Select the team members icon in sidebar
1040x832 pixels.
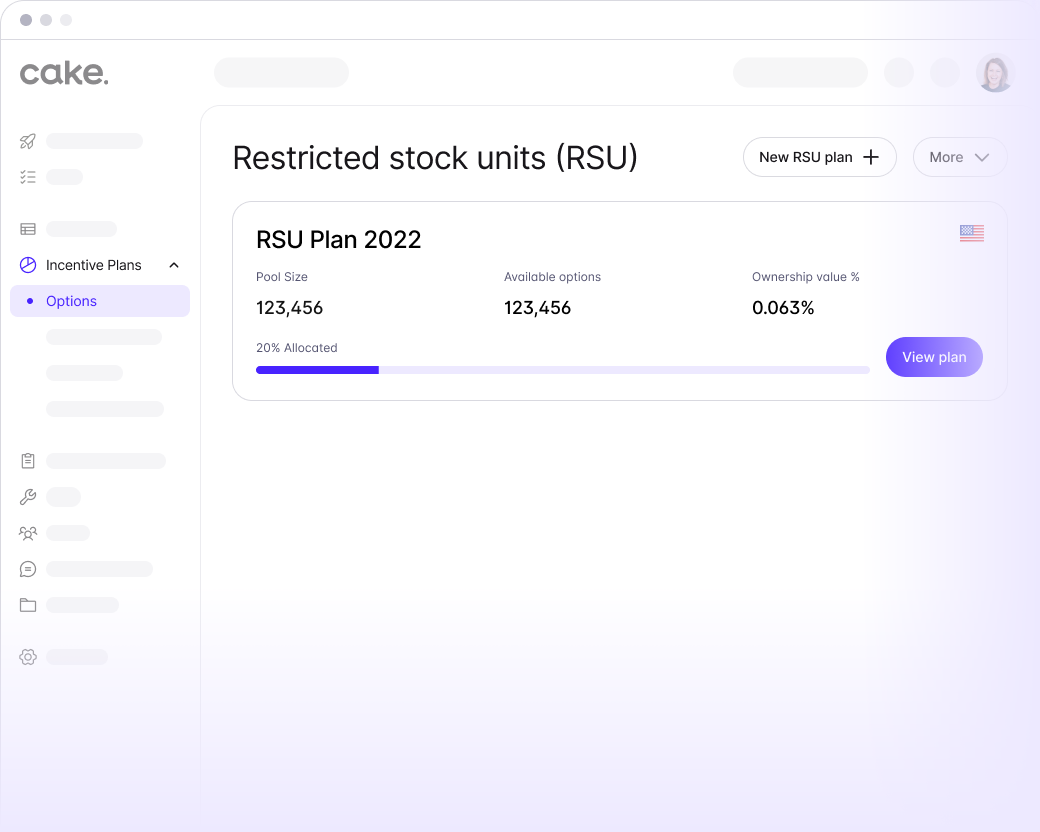(x=27, y=533)
